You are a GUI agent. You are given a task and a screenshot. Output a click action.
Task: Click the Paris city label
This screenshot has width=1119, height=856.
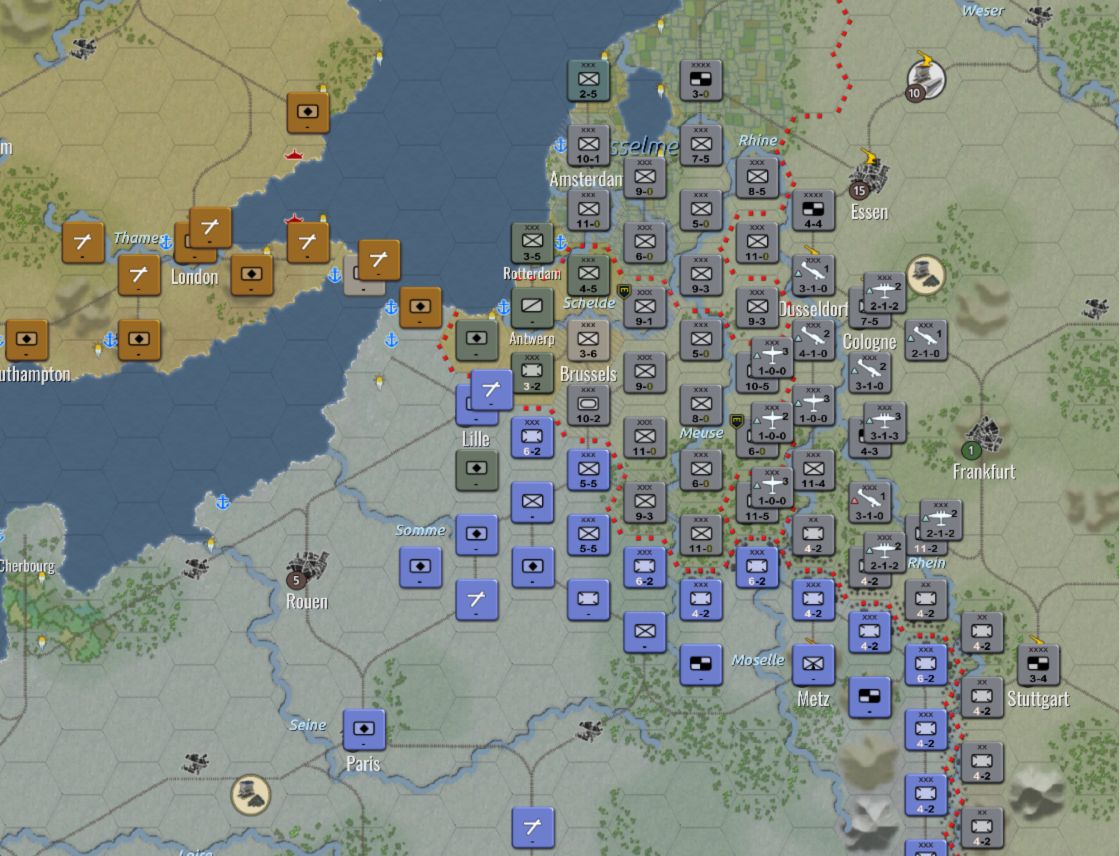click(363, 763)
